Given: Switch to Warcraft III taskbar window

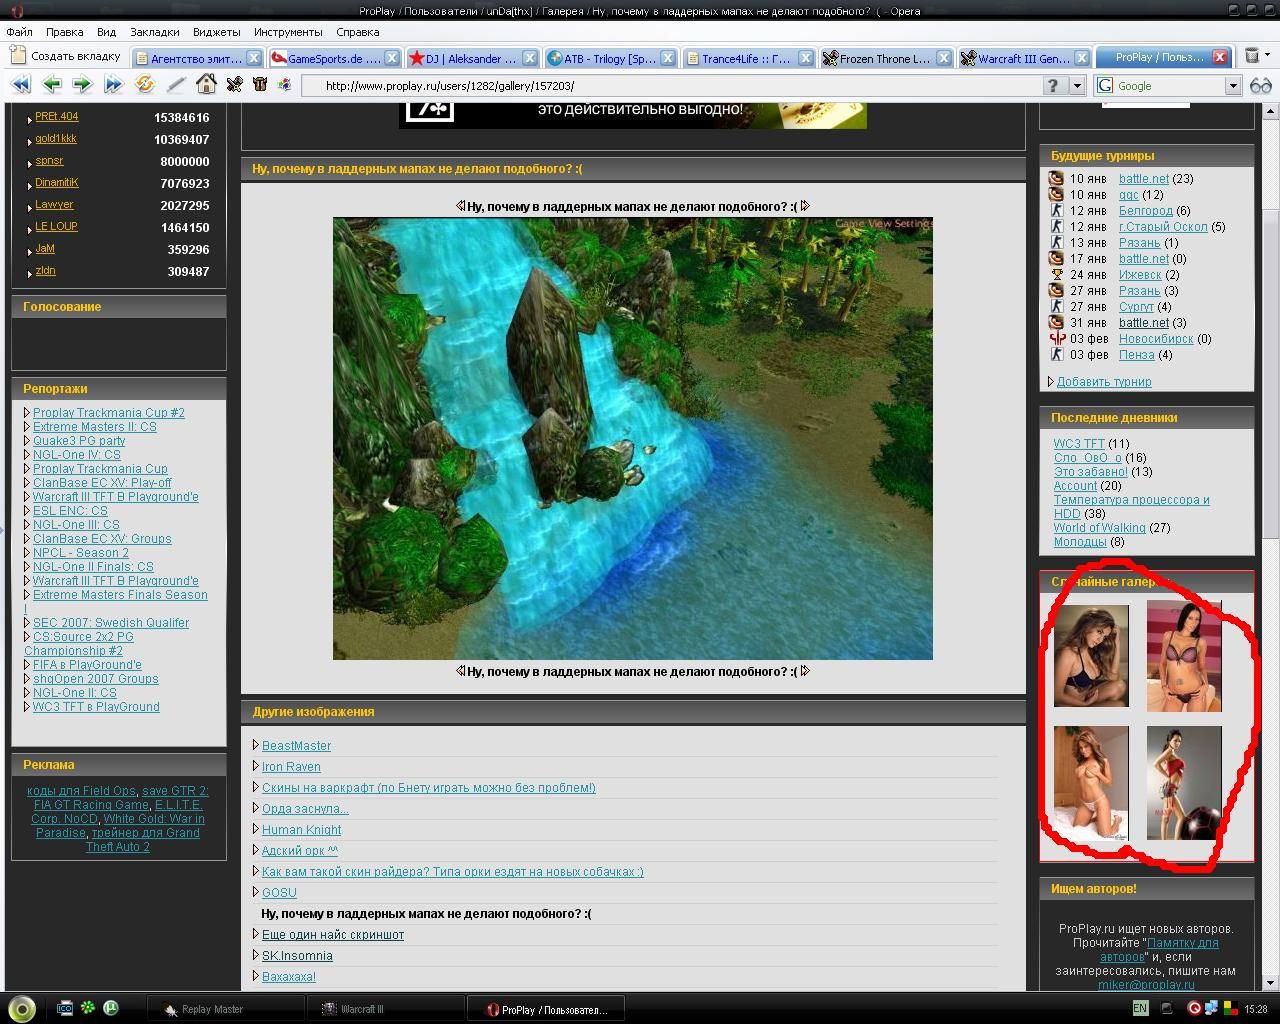Looking at the screenshot, I should point(385,1009).
